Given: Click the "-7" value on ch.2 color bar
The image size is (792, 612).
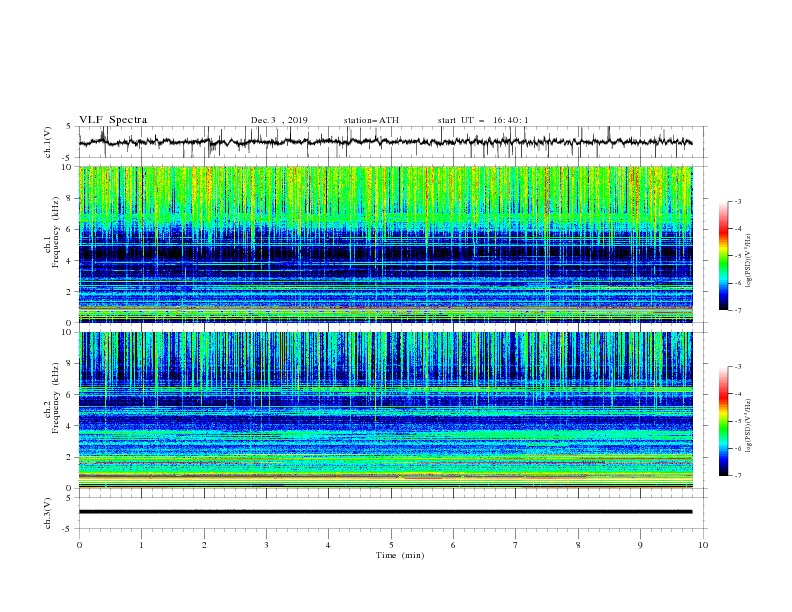Looking at the screenshot, I should point(737,475).
